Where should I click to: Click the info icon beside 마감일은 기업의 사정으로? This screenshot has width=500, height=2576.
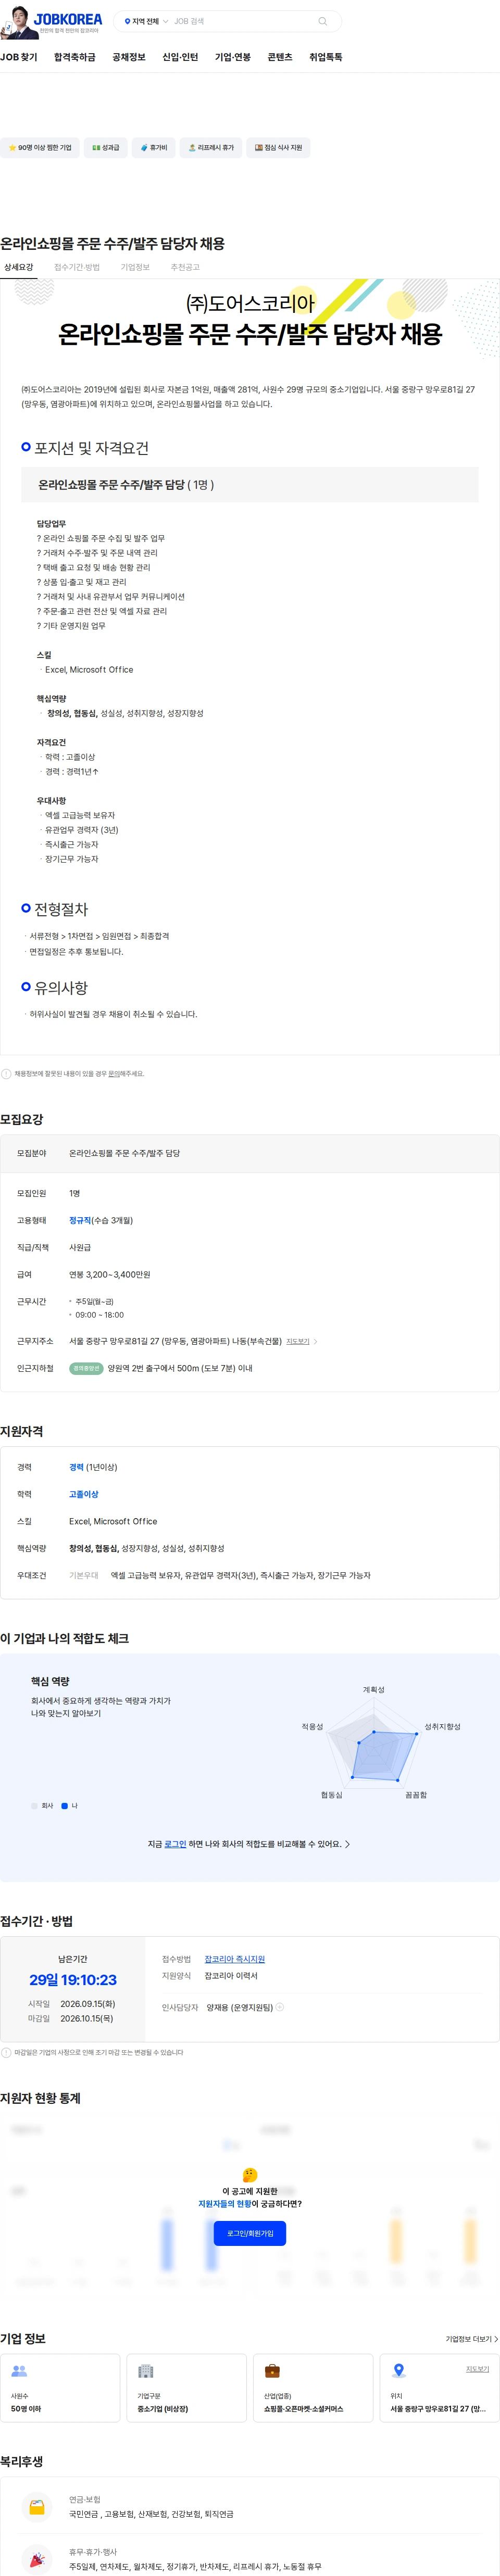tap(6, 2052)
